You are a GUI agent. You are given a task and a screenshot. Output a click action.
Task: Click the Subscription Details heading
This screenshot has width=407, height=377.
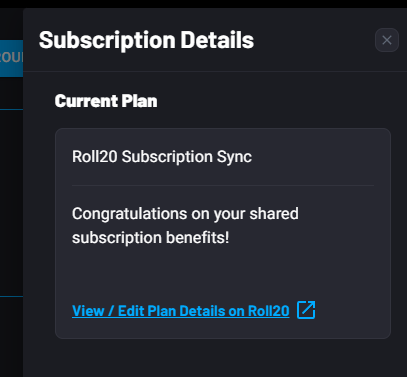[x=146, y=40]
